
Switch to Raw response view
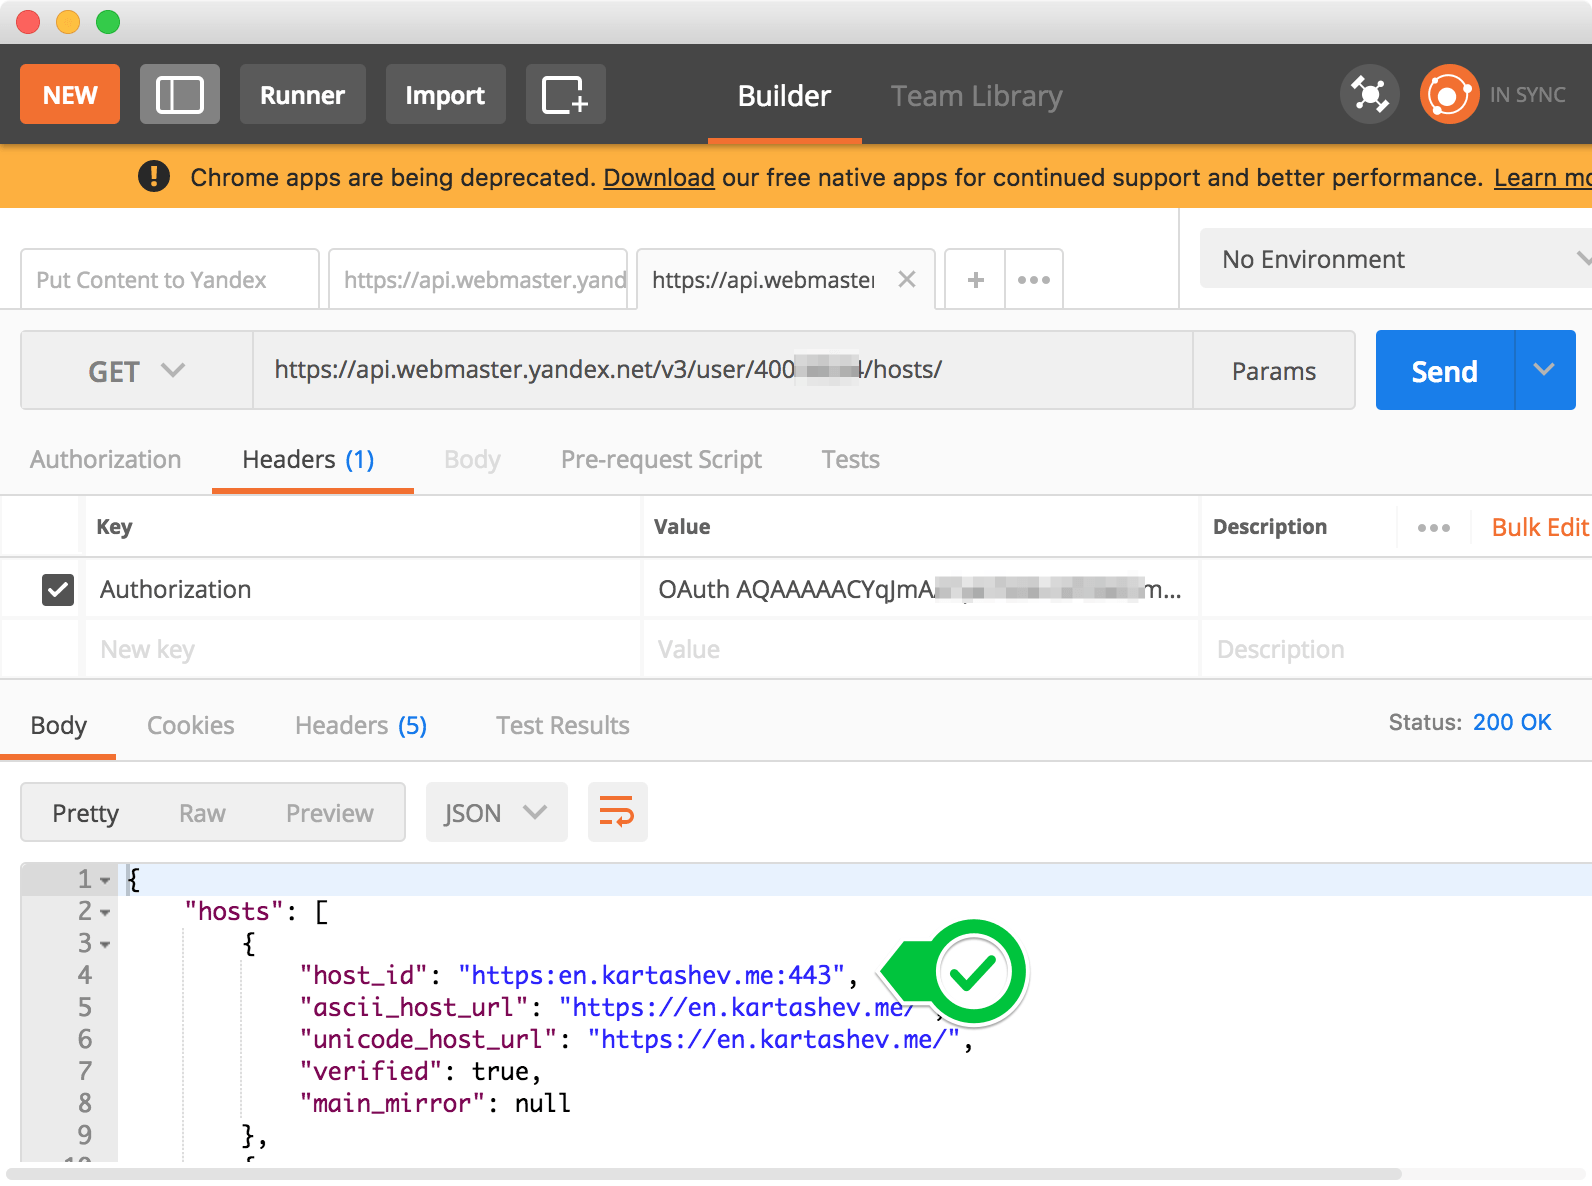[x=202, y=813]
